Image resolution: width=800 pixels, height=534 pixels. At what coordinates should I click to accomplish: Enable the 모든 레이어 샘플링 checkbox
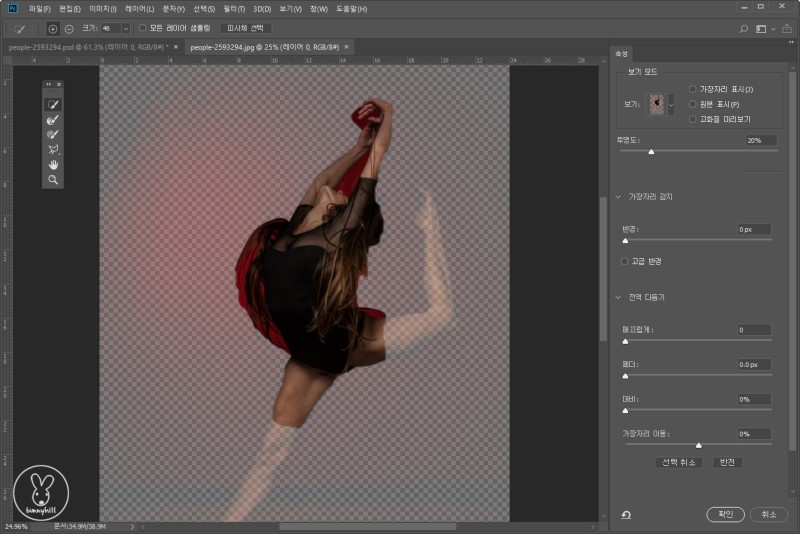pyautogui.click(x=142, y=29)
